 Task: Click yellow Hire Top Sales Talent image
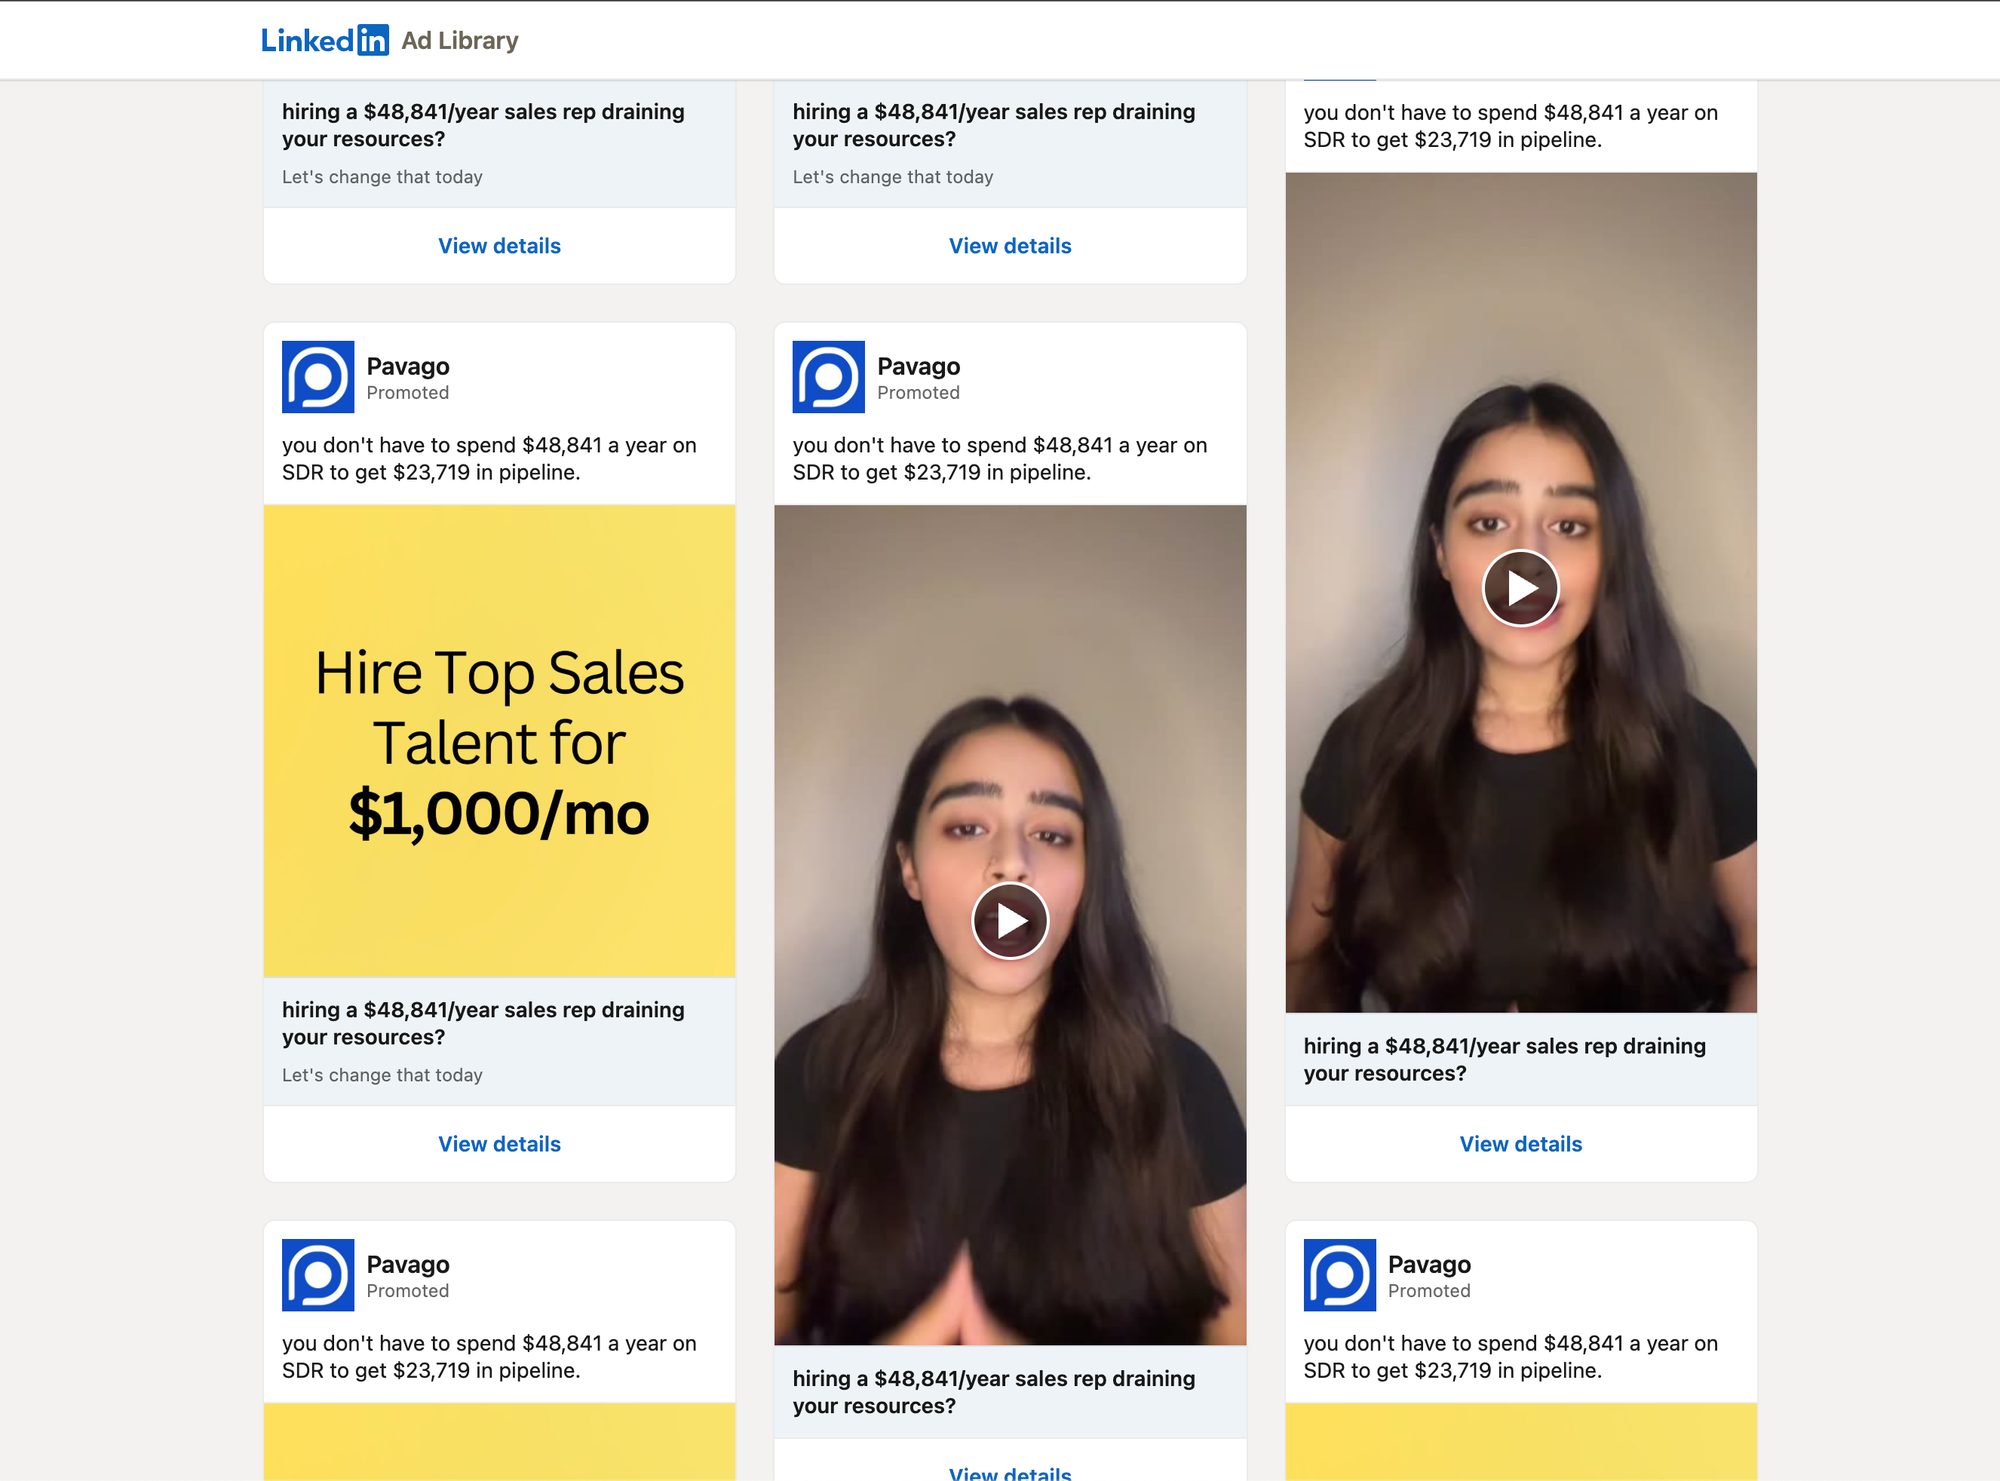(x=499, y=741)
